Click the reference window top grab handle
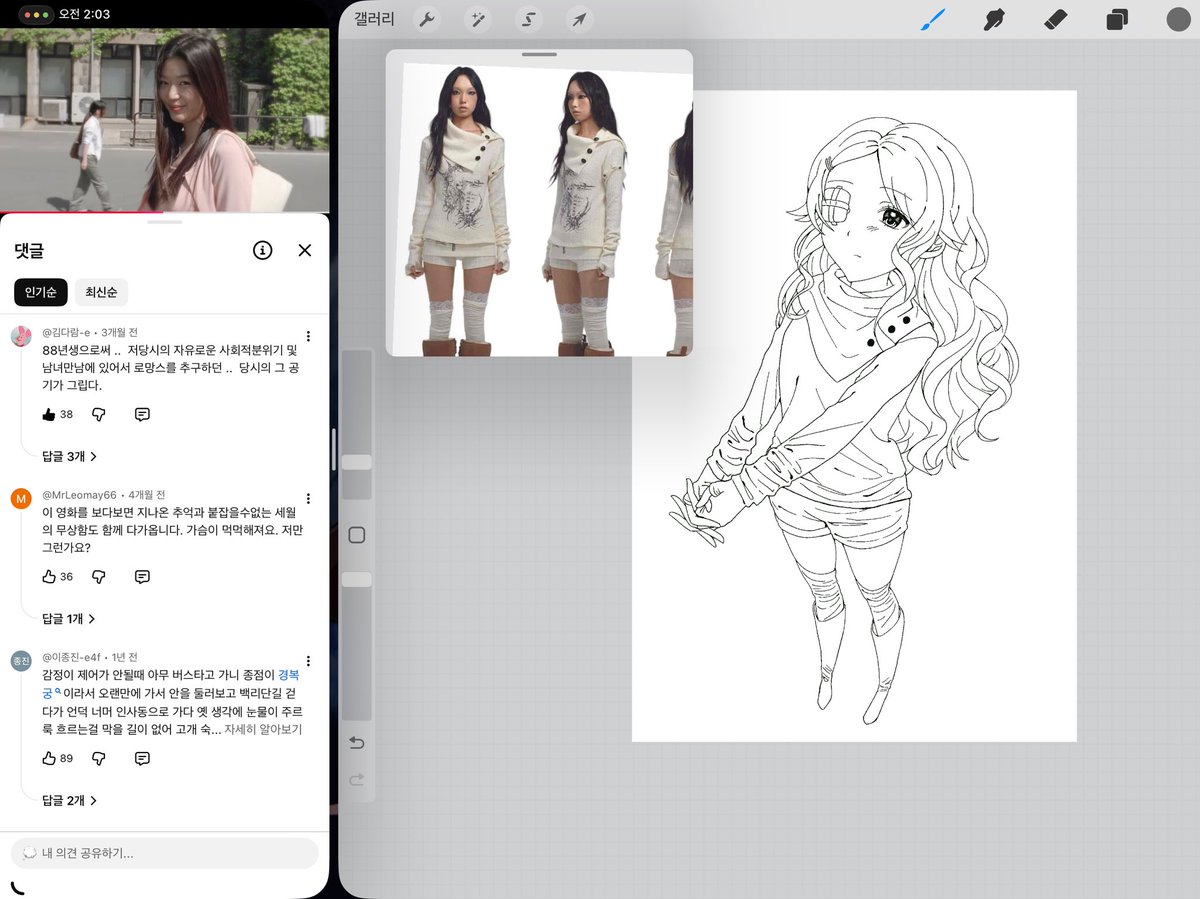This screenshot has height=899, width=1200. click(x=539, y=54)
